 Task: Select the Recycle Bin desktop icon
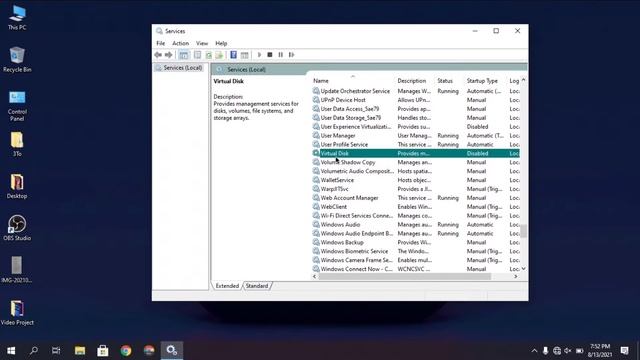click(17, 60)
